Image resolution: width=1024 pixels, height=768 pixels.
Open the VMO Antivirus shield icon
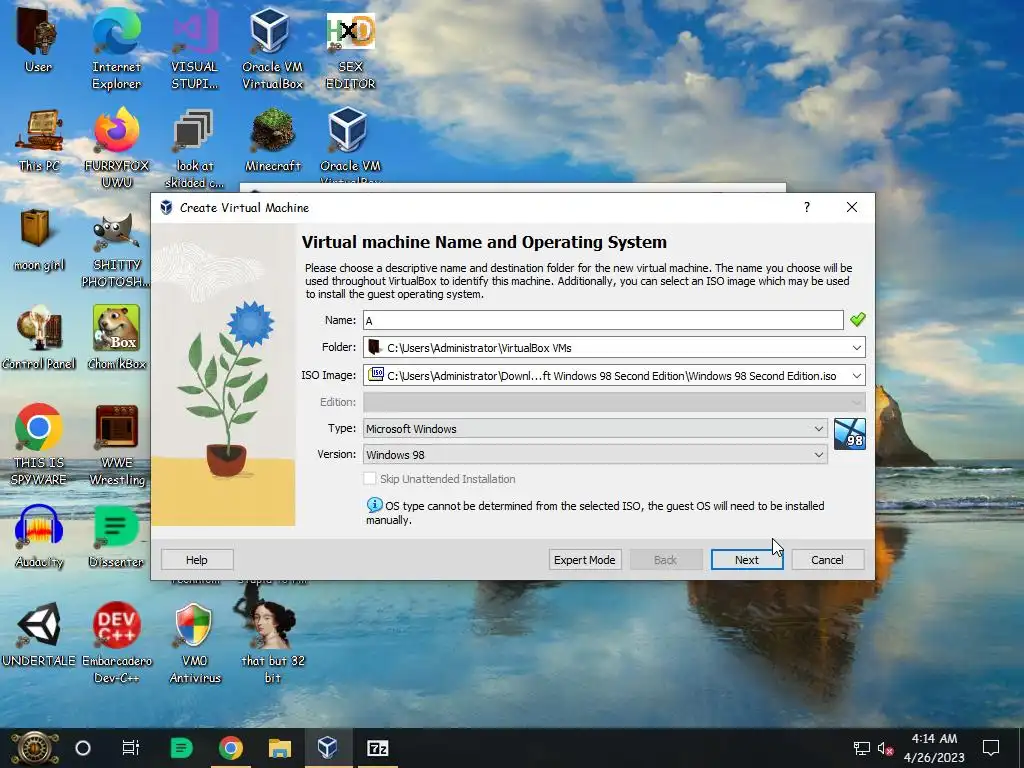point(195,643)
